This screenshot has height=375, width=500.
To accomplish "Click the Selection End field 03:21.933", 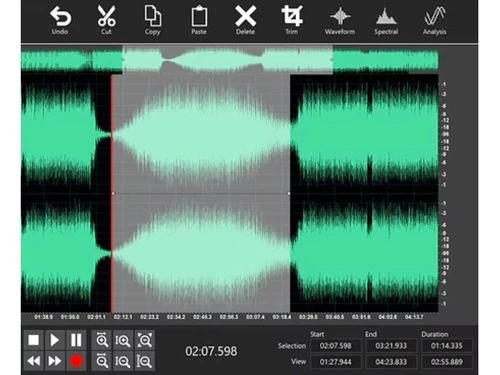I will click(x=391, y=346).
